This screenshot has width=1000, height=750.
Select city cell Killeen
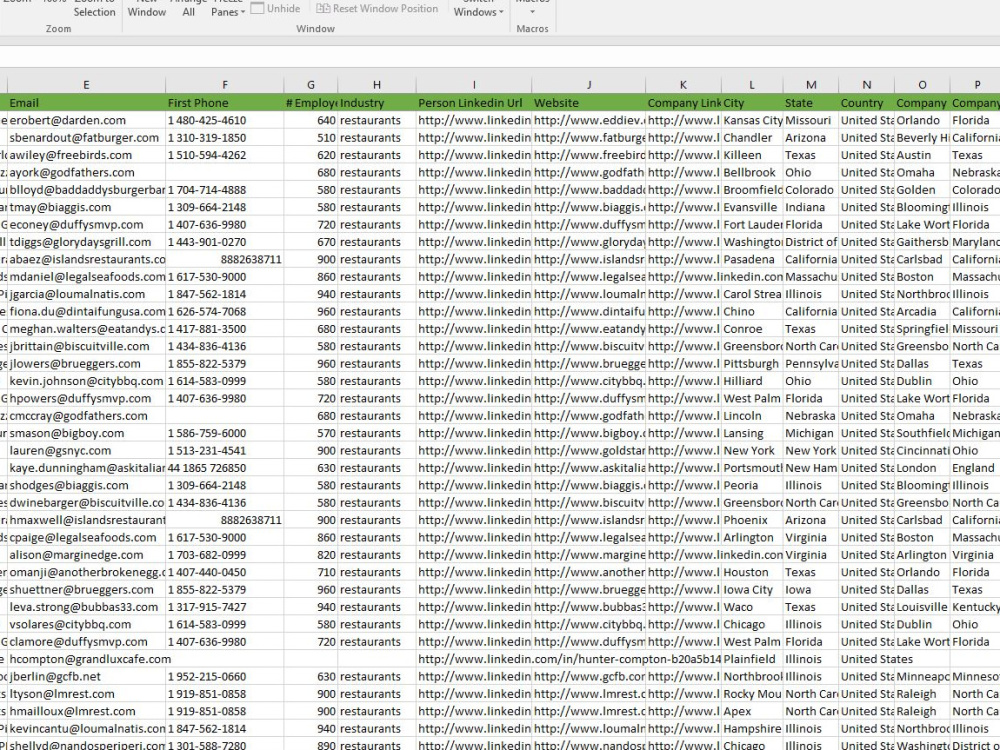click(x=752, y=155)
